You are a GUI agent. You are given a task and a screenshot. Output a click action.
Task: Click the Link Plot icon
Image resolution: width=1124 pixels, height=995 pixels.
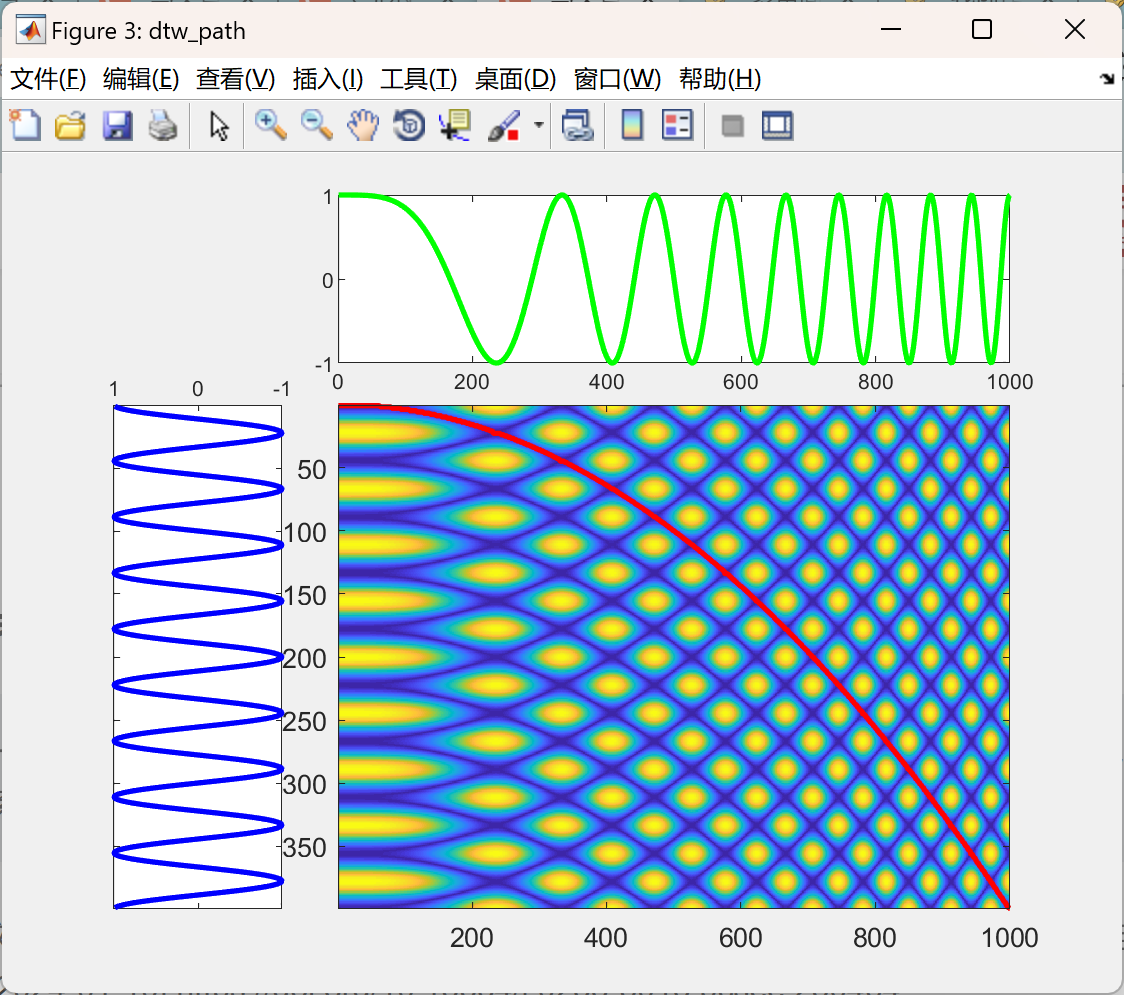(x=578, y=125)
